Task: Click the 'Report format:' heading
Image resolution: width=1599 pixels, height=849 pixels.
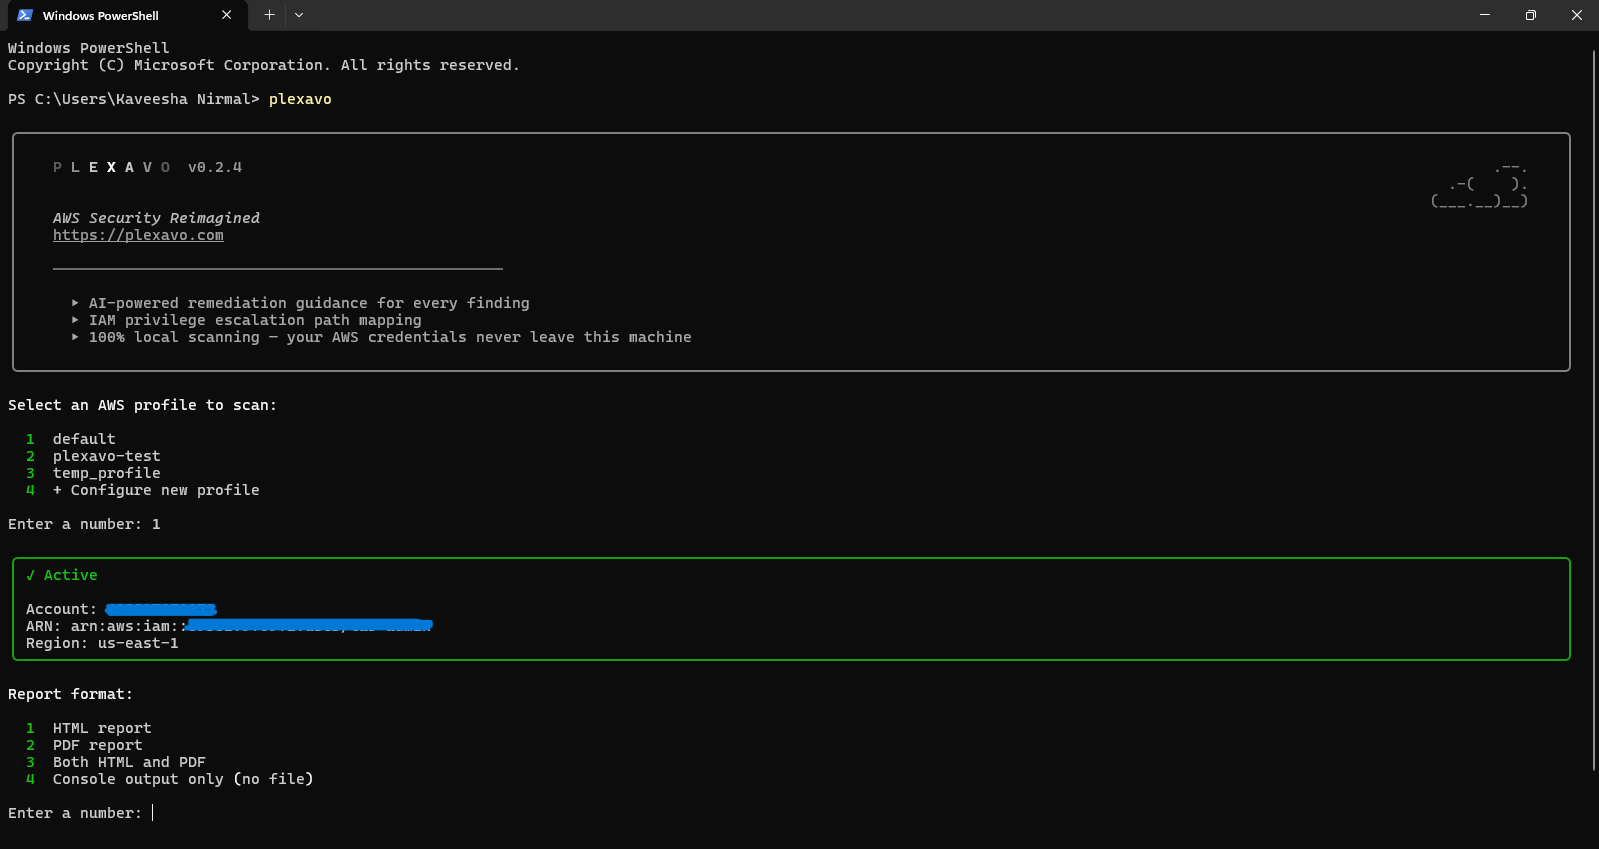Action: coord(70,694)
